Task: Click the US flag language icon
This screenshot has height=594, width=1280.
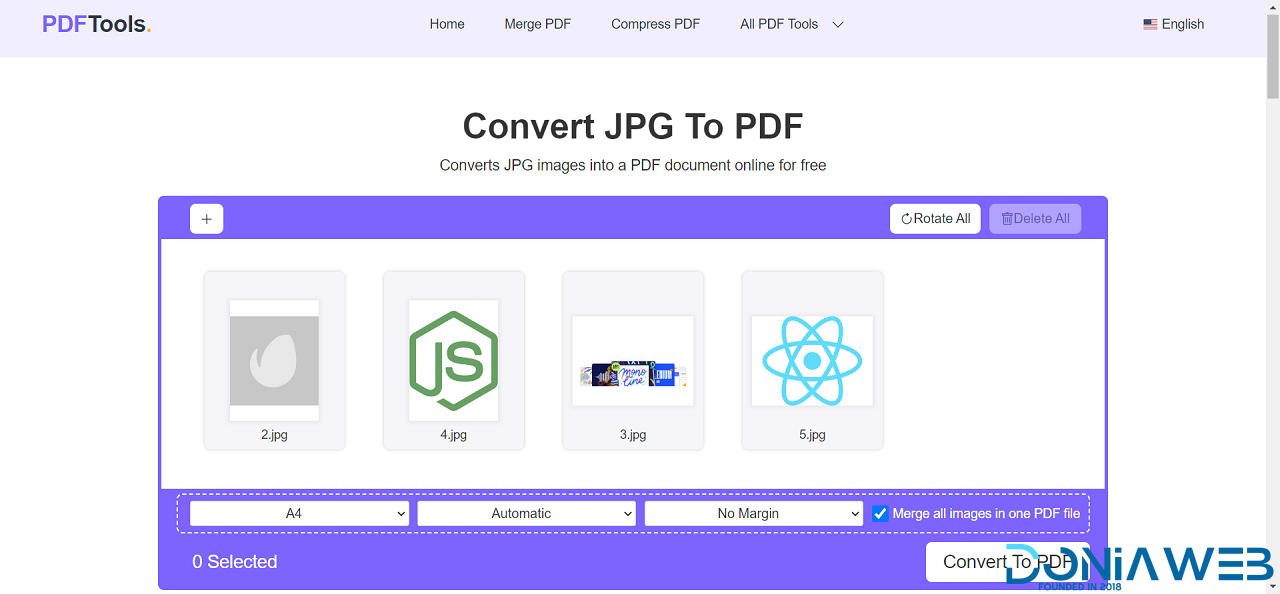Action: [x=1150, y=25]
